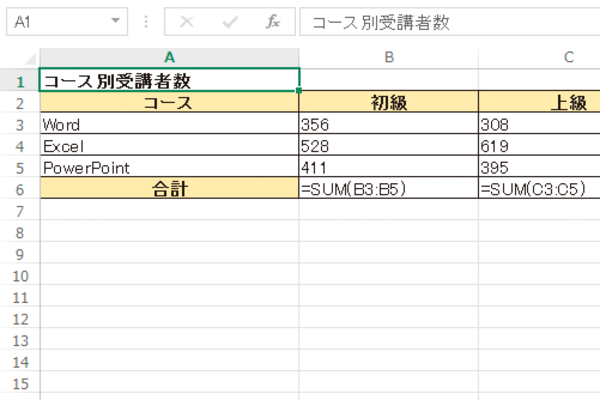Screen dimensions: 600x400
Task: Select the column A header
Action: pos(169,58)
